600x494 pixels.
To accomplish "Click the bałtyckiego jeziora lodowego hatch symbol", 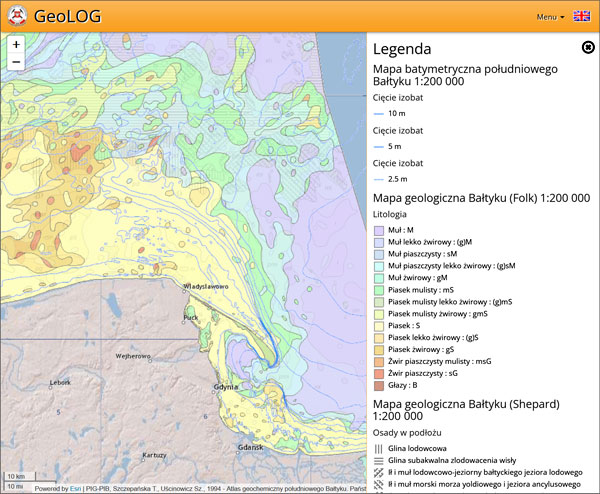I will click(x=378, y=472).
